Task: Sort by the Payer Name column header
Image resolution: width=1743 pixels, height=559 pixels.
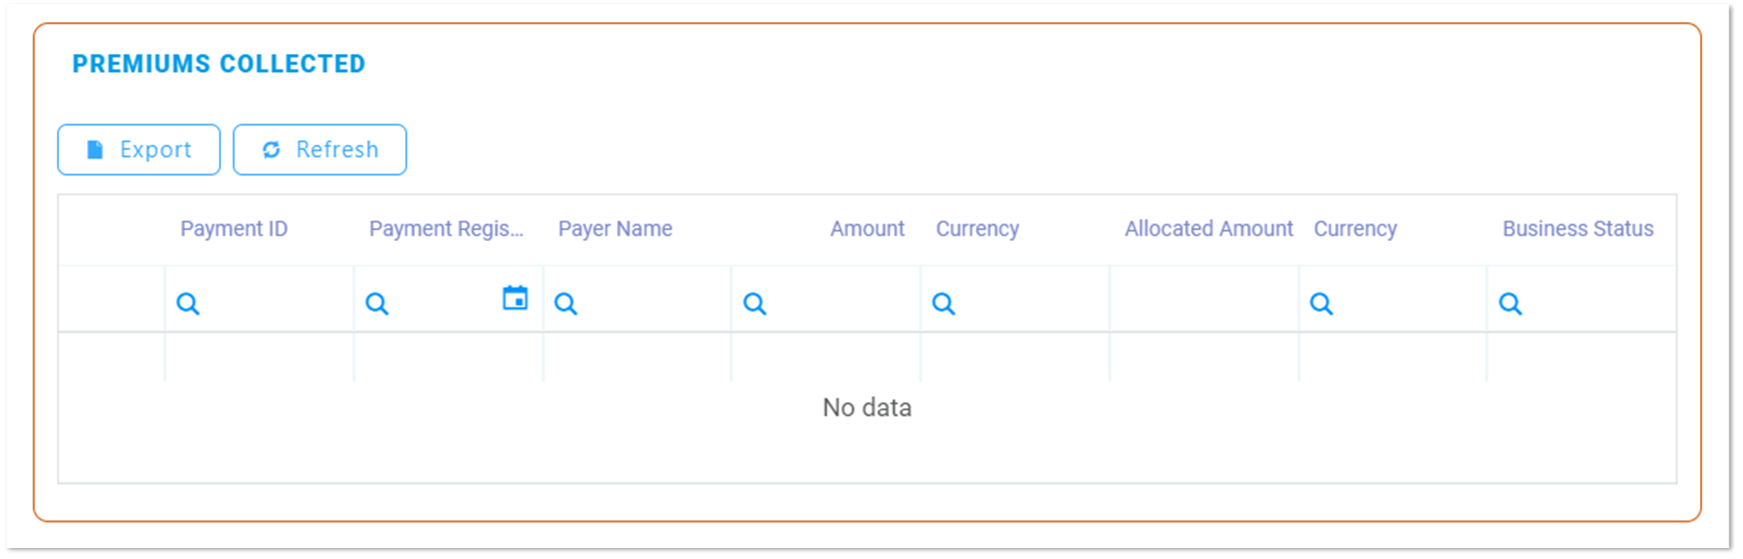Action: (615, 229)
